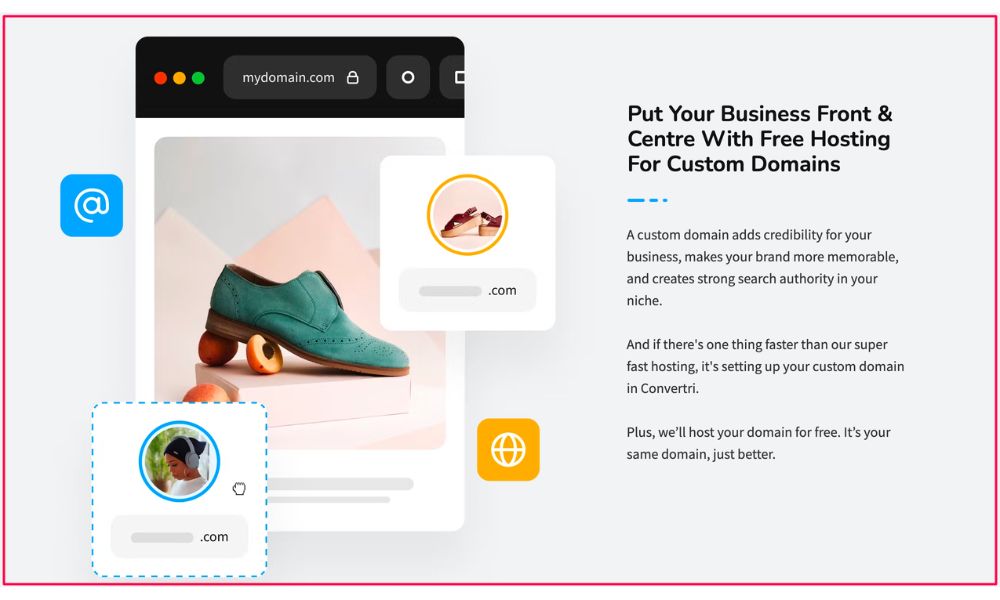The height and width of the screenshot is (600, 1000).
Task: Click the padlock icon in address bar
Action: click(x=353, y=77)
